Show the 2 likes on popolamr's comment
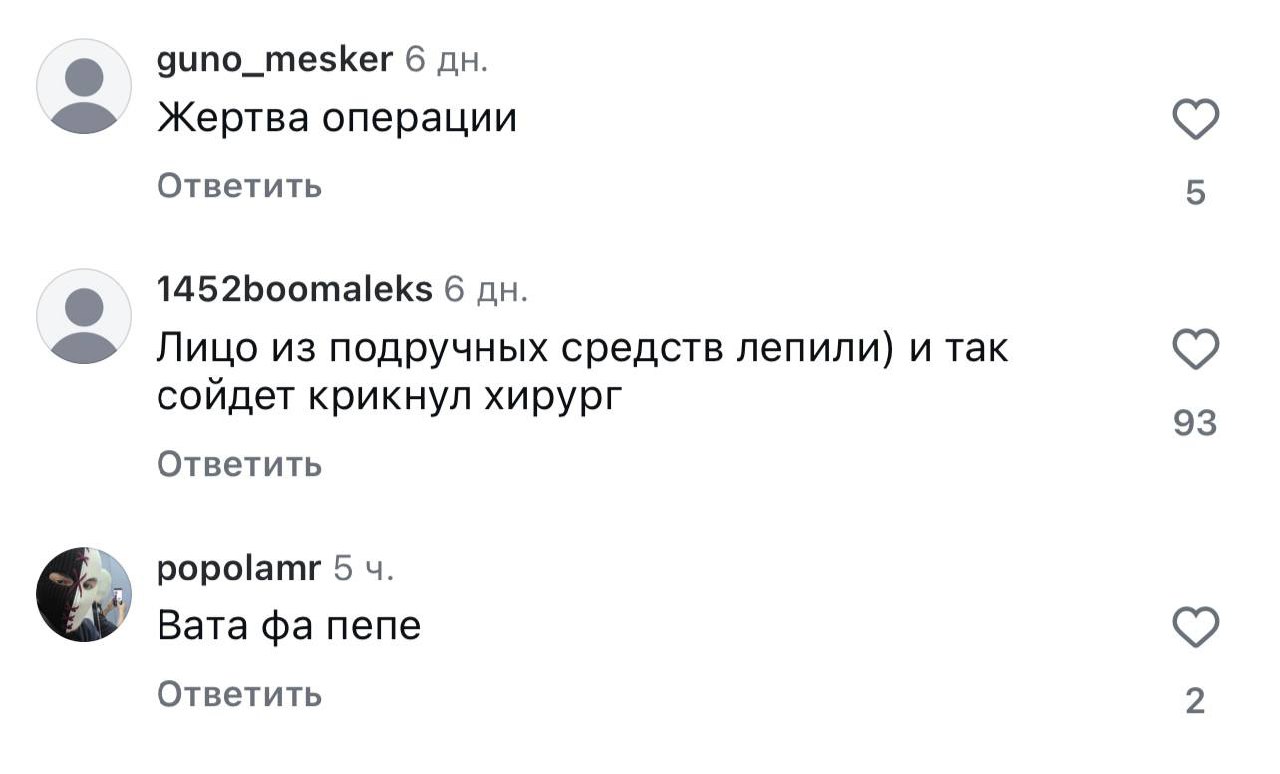This screenshot has width=1280, height=774. click(1195, 702)
